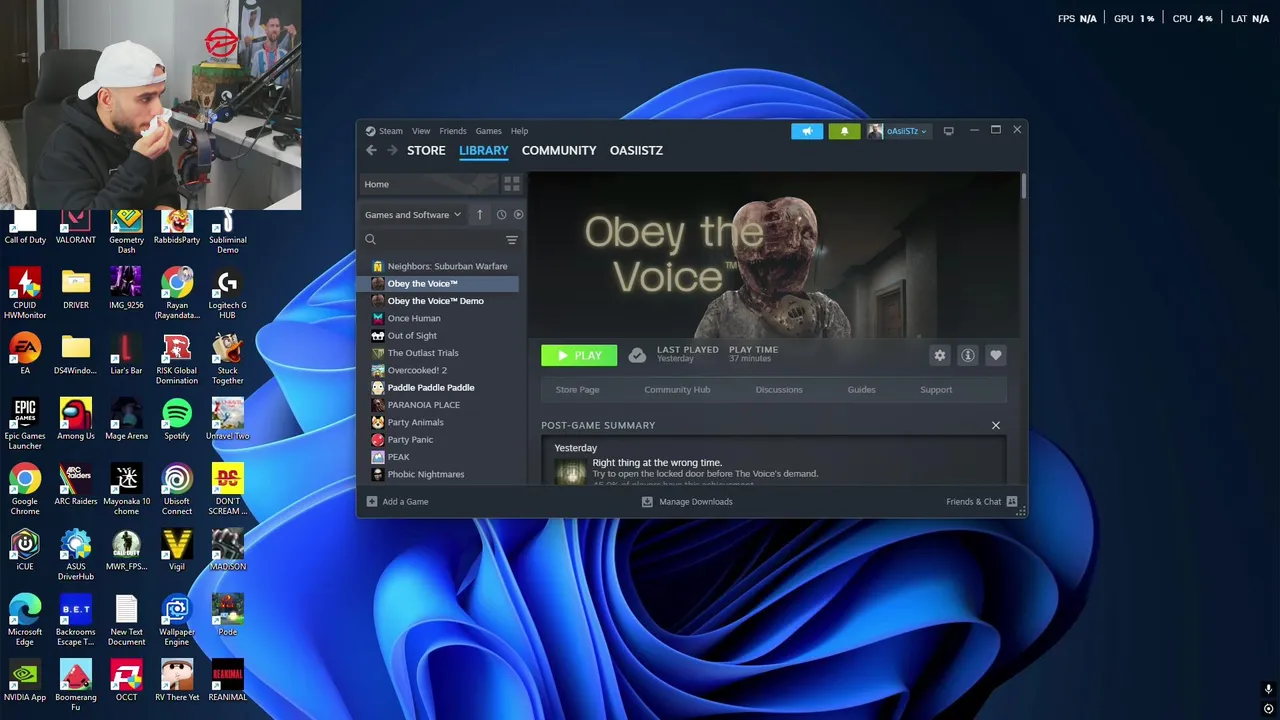Open advanced library filters icon
The image size is (1280, 720).
511,240
